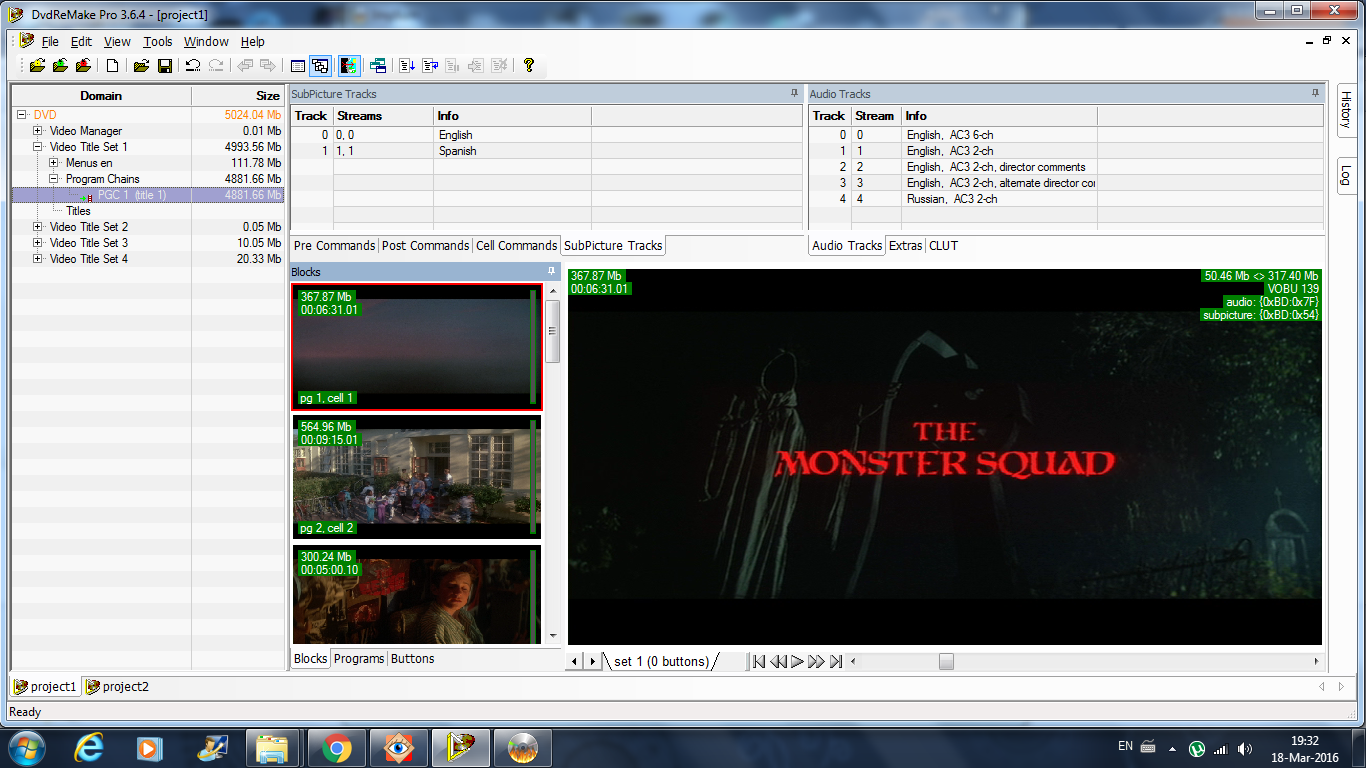Viewport: 1366px width, 768px height.
Task: Expand Video Title Set 2 node
Action: pos(38,227)
